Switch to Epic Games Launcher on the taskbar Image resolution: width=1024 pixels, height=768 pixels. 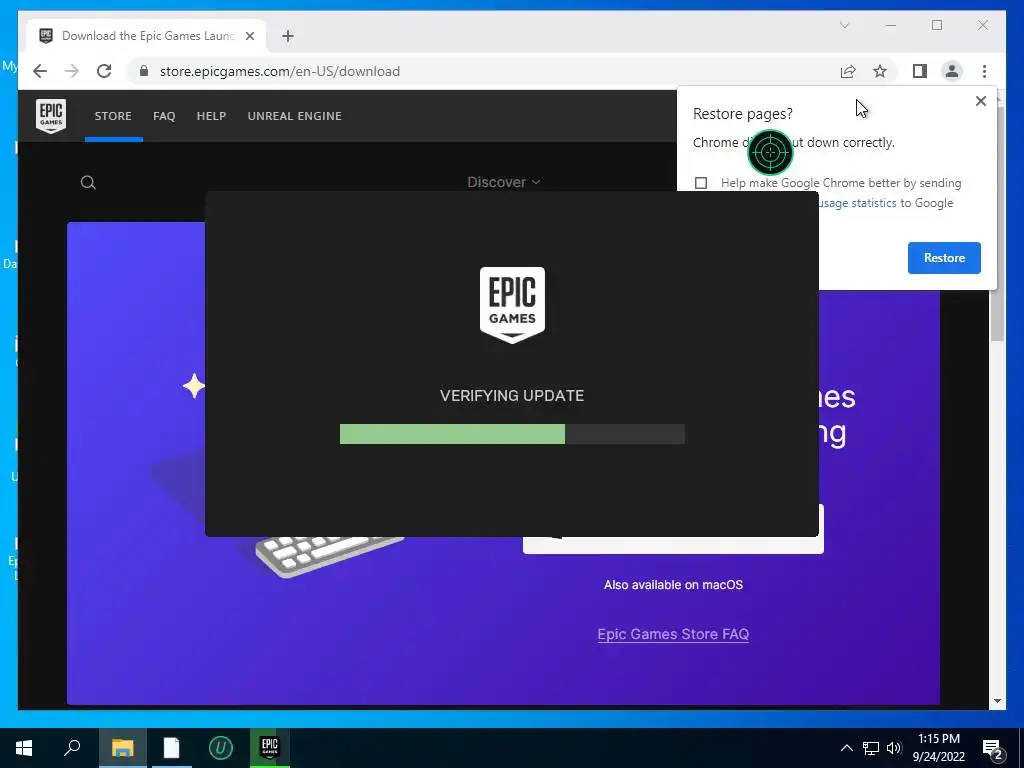270,748
